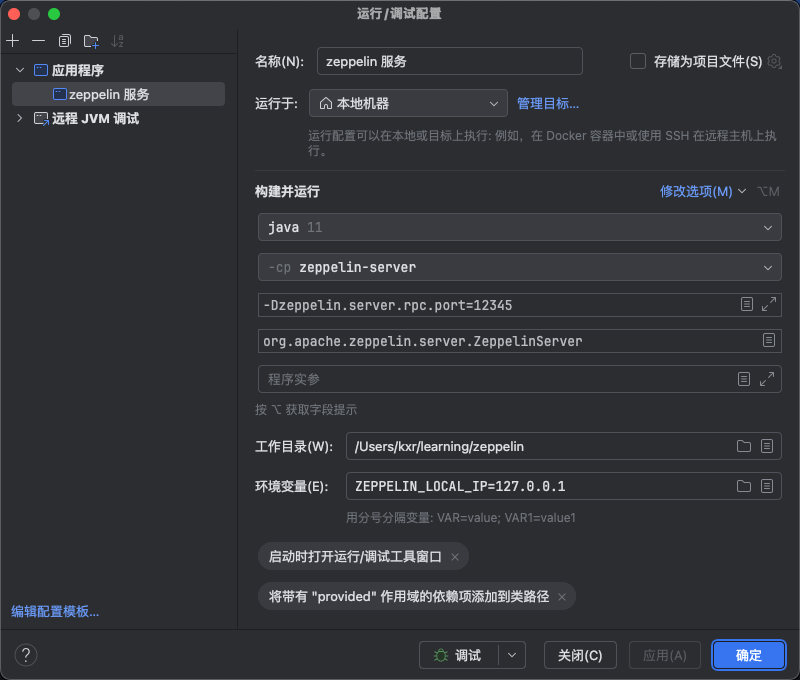Open 运行于 本地机器 dropdown
This screenshot has width=800, height=680.
(408, 104)
